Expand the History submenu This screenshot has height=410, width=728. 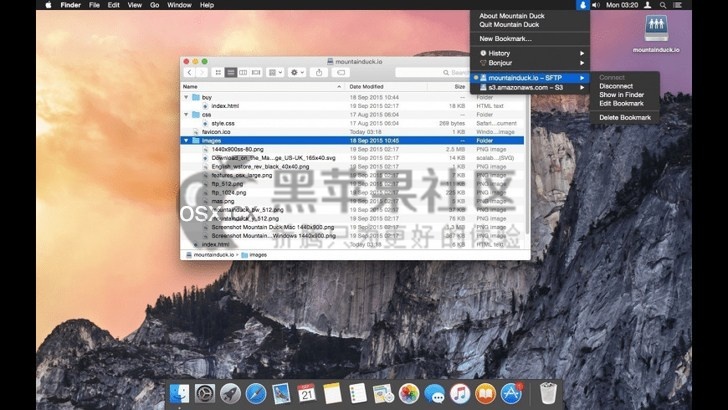[531, 53]
